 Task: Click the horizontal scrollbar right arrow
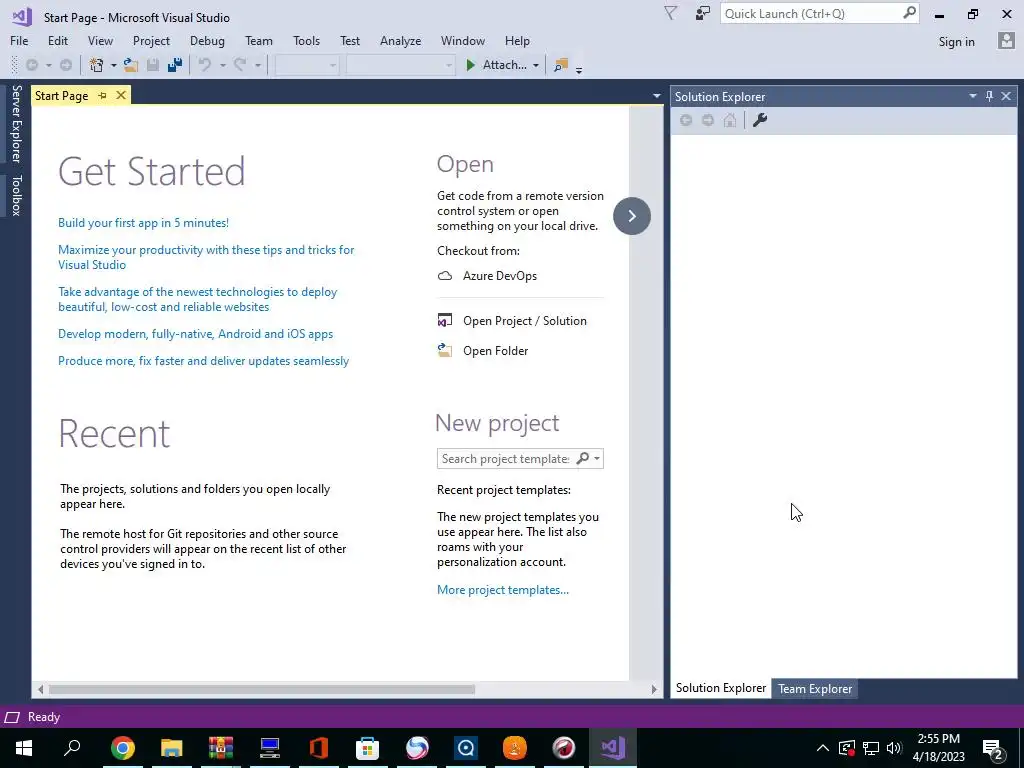coord(654,689)
